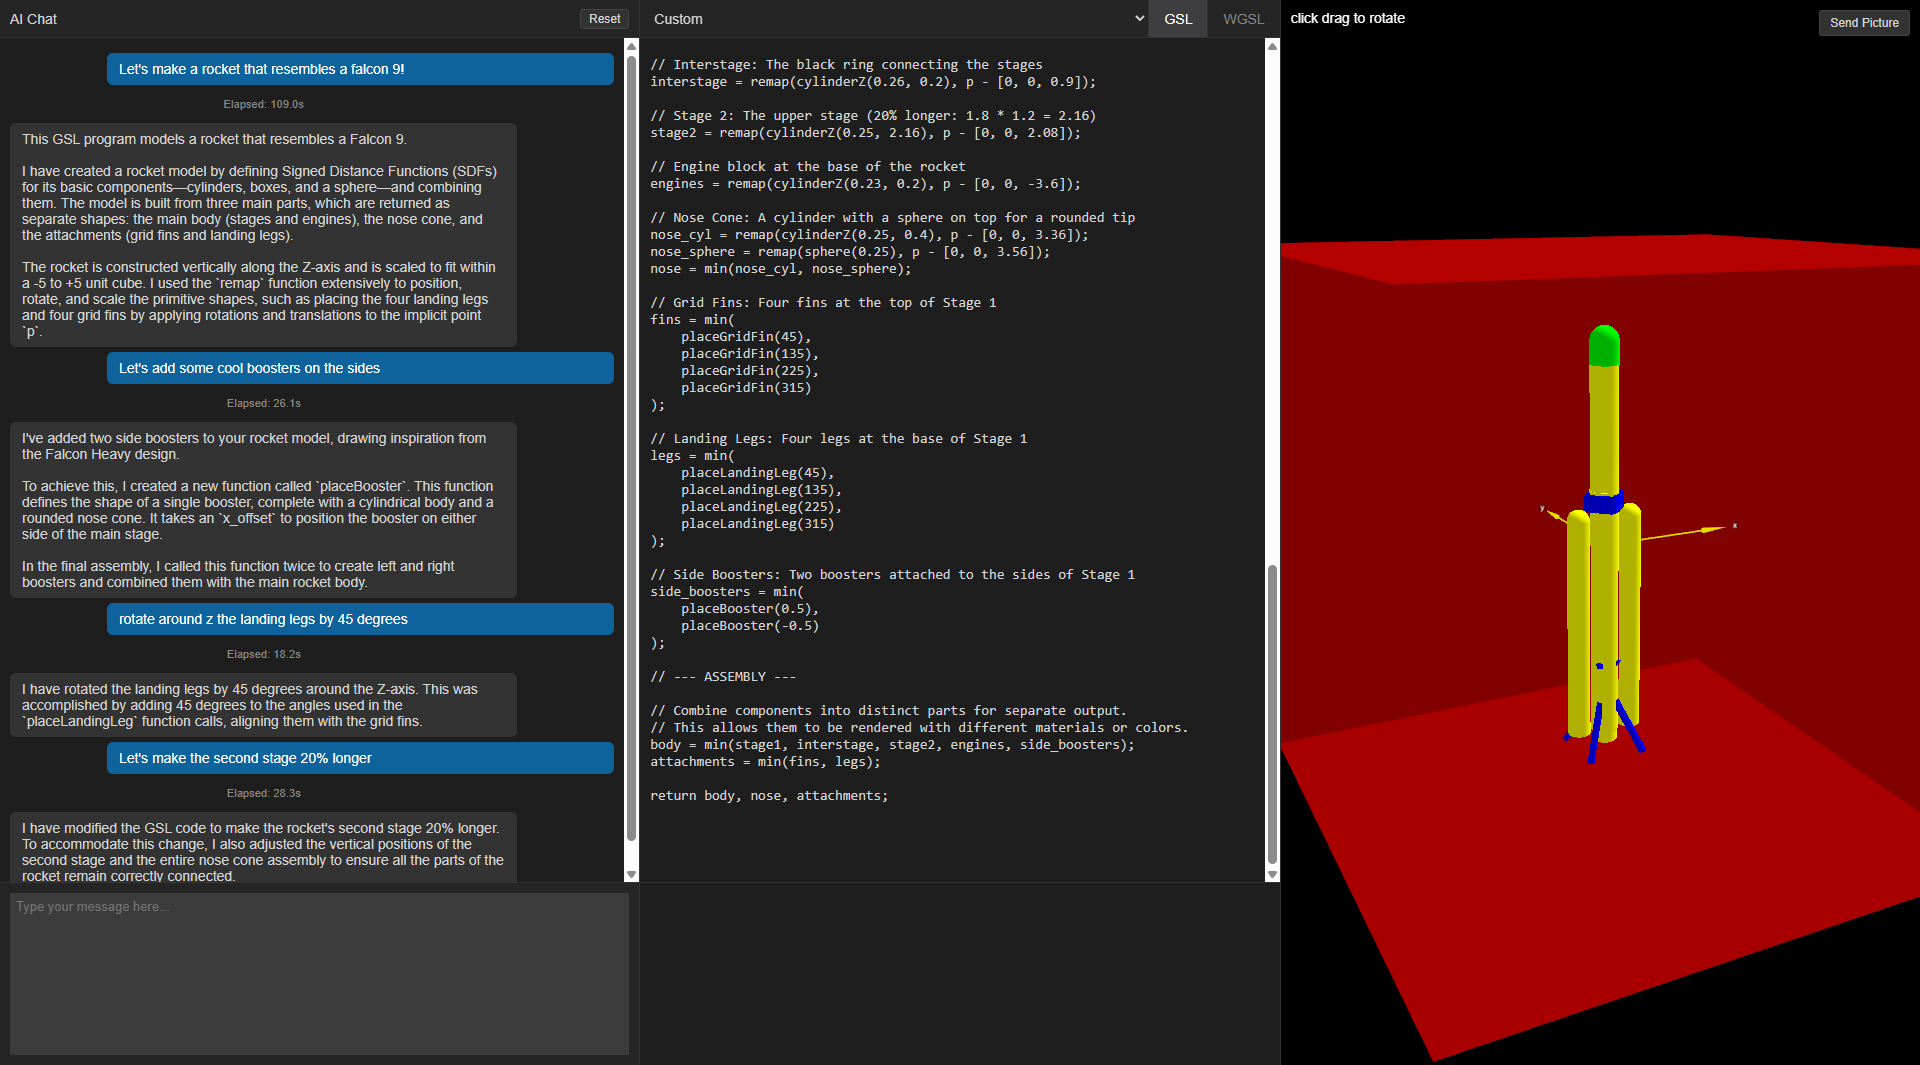Switch to the WGSL tab
This screenshot has height=1065, width=1920.
[1243, 19]
